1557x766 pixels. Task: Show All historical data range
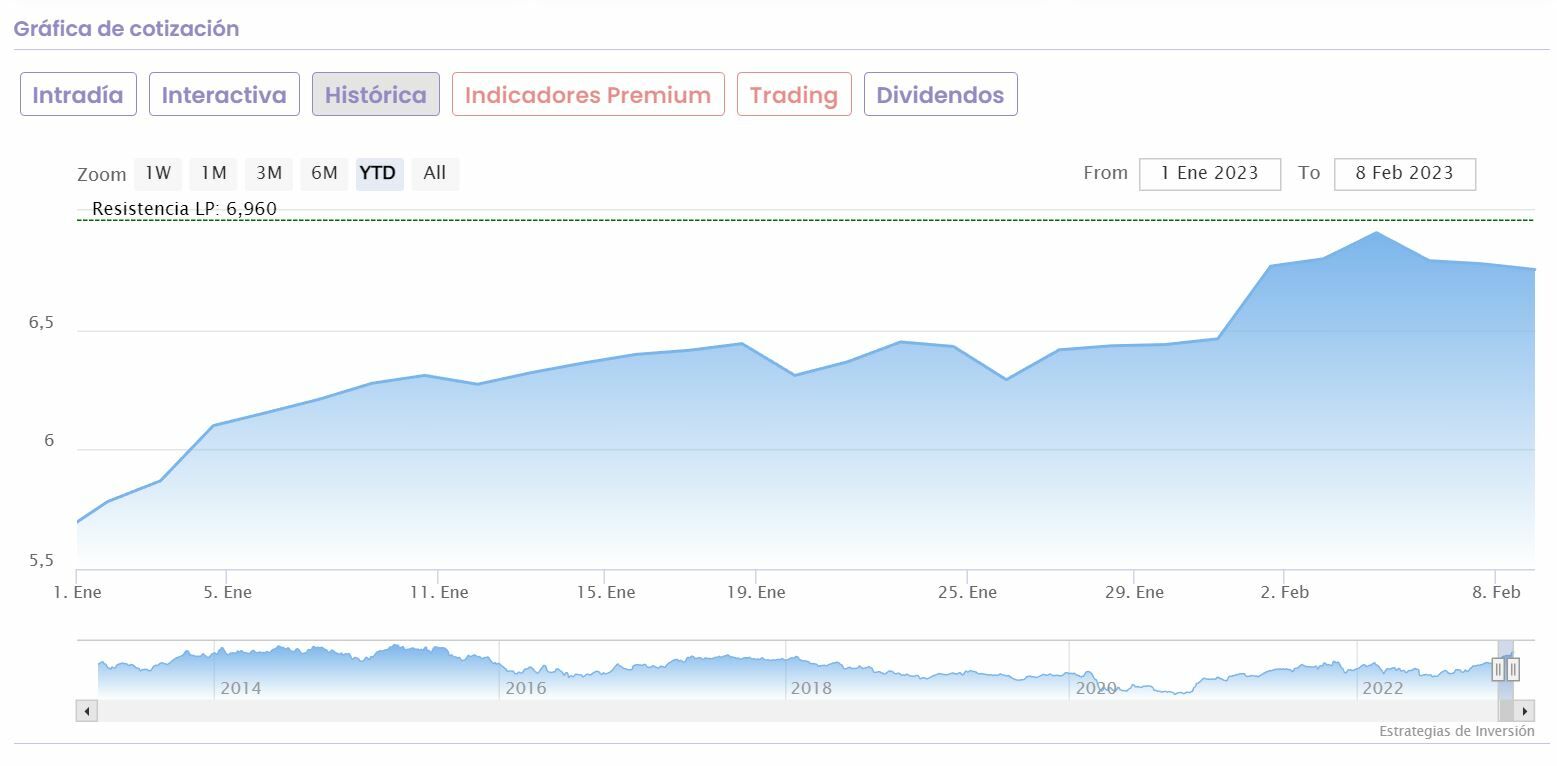click(435, 173)
